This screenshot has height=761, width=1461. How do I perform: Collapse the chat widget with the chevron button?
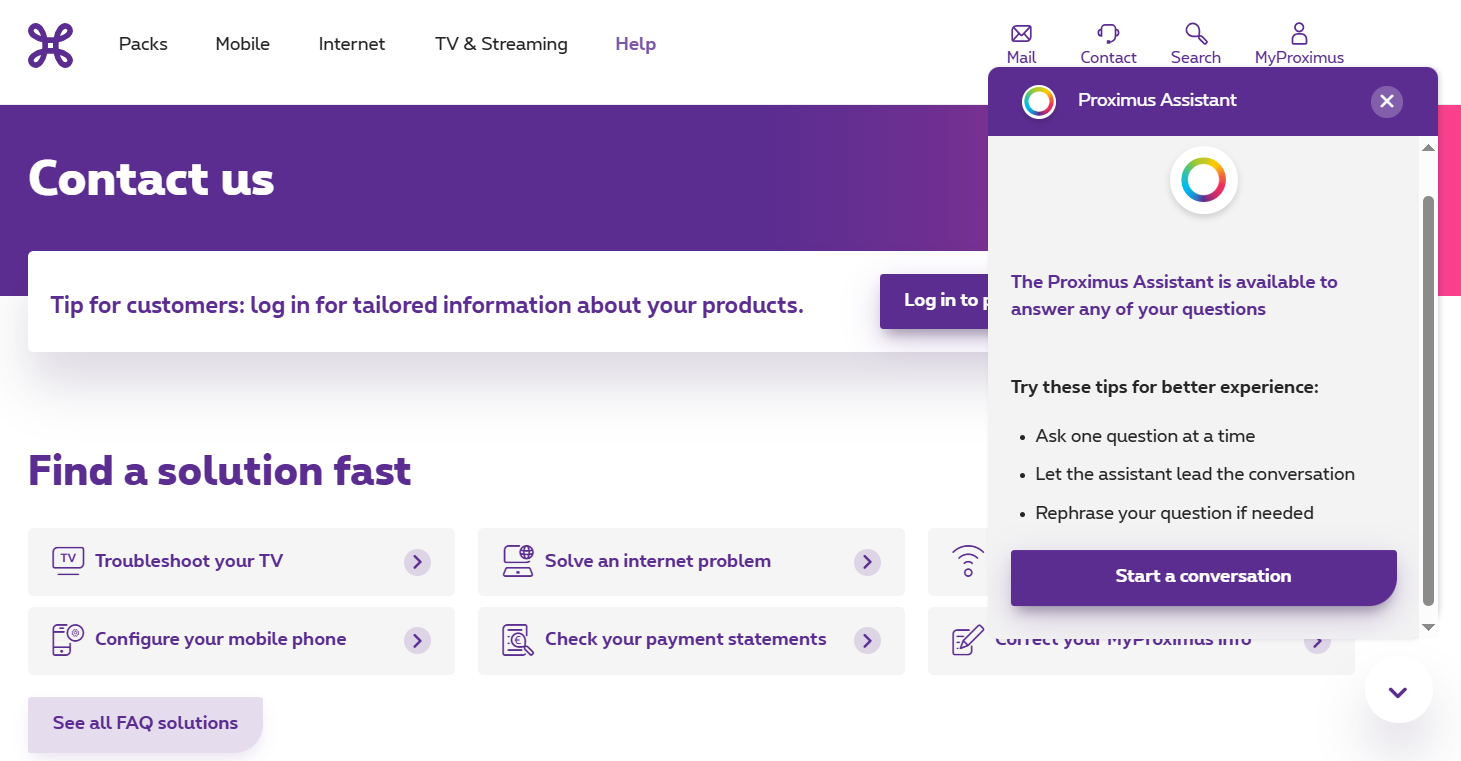click(1398, 691)
